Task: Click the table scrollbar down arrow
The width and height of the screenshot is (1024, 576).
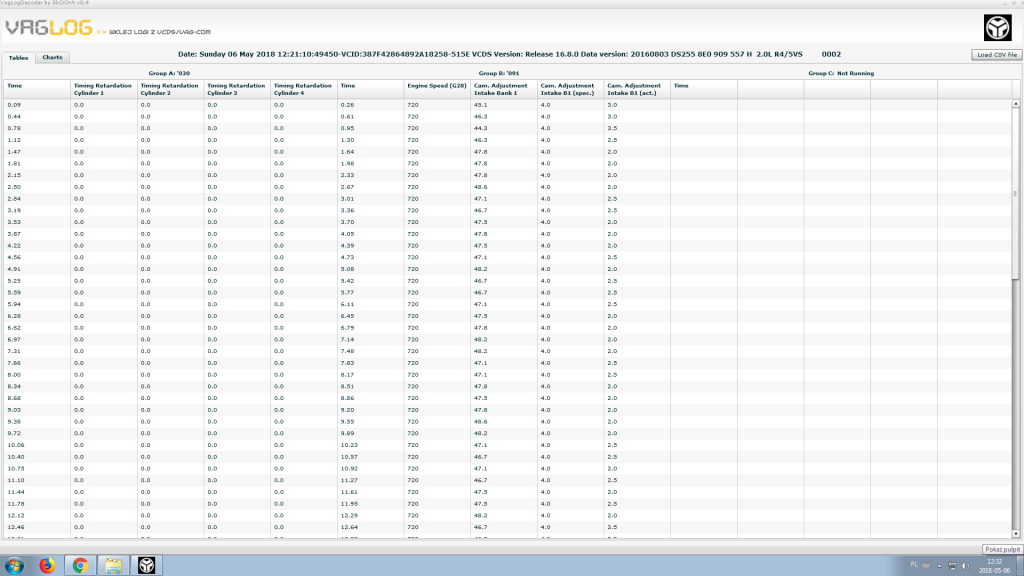Action: point(1016,534)
